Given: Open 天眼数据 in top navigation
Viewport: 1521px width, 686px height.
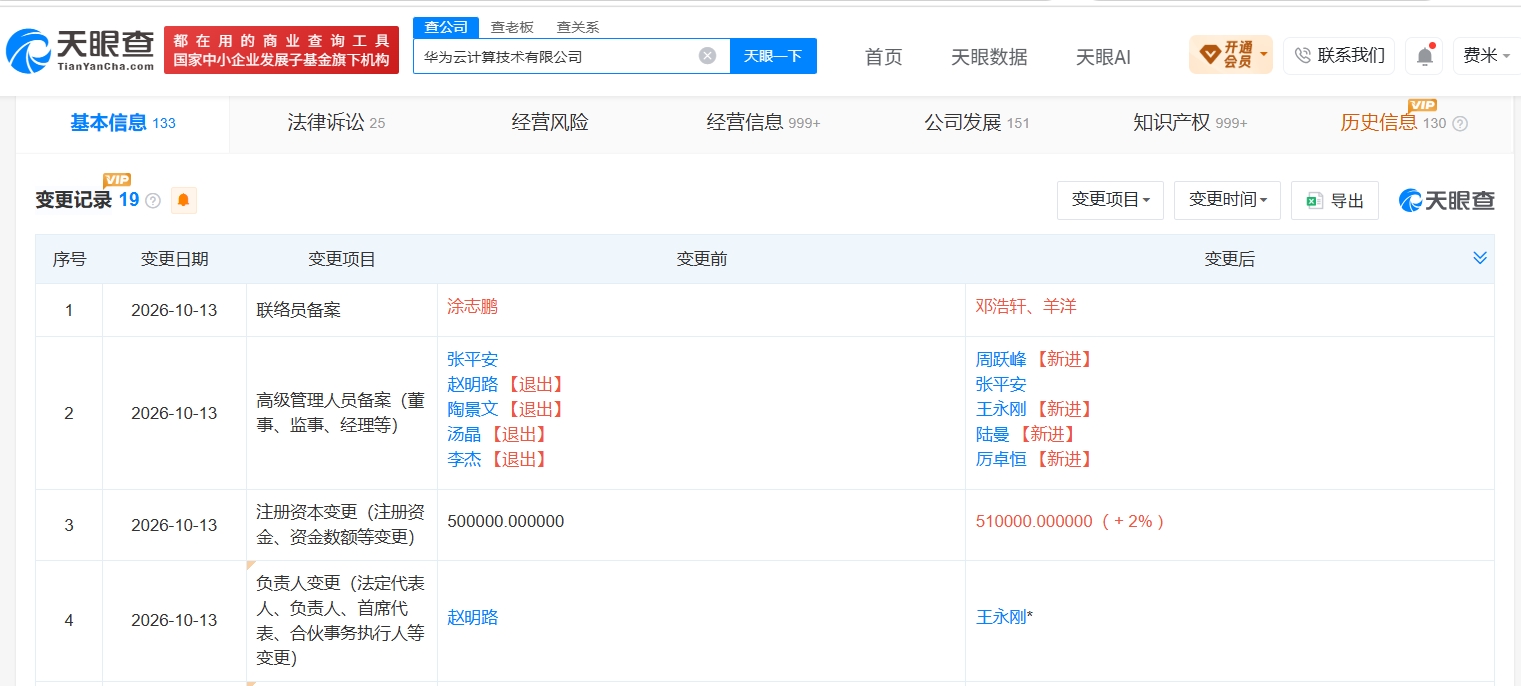Looking at the screenshot, I should pyautogui.click(x=989, y=57).
